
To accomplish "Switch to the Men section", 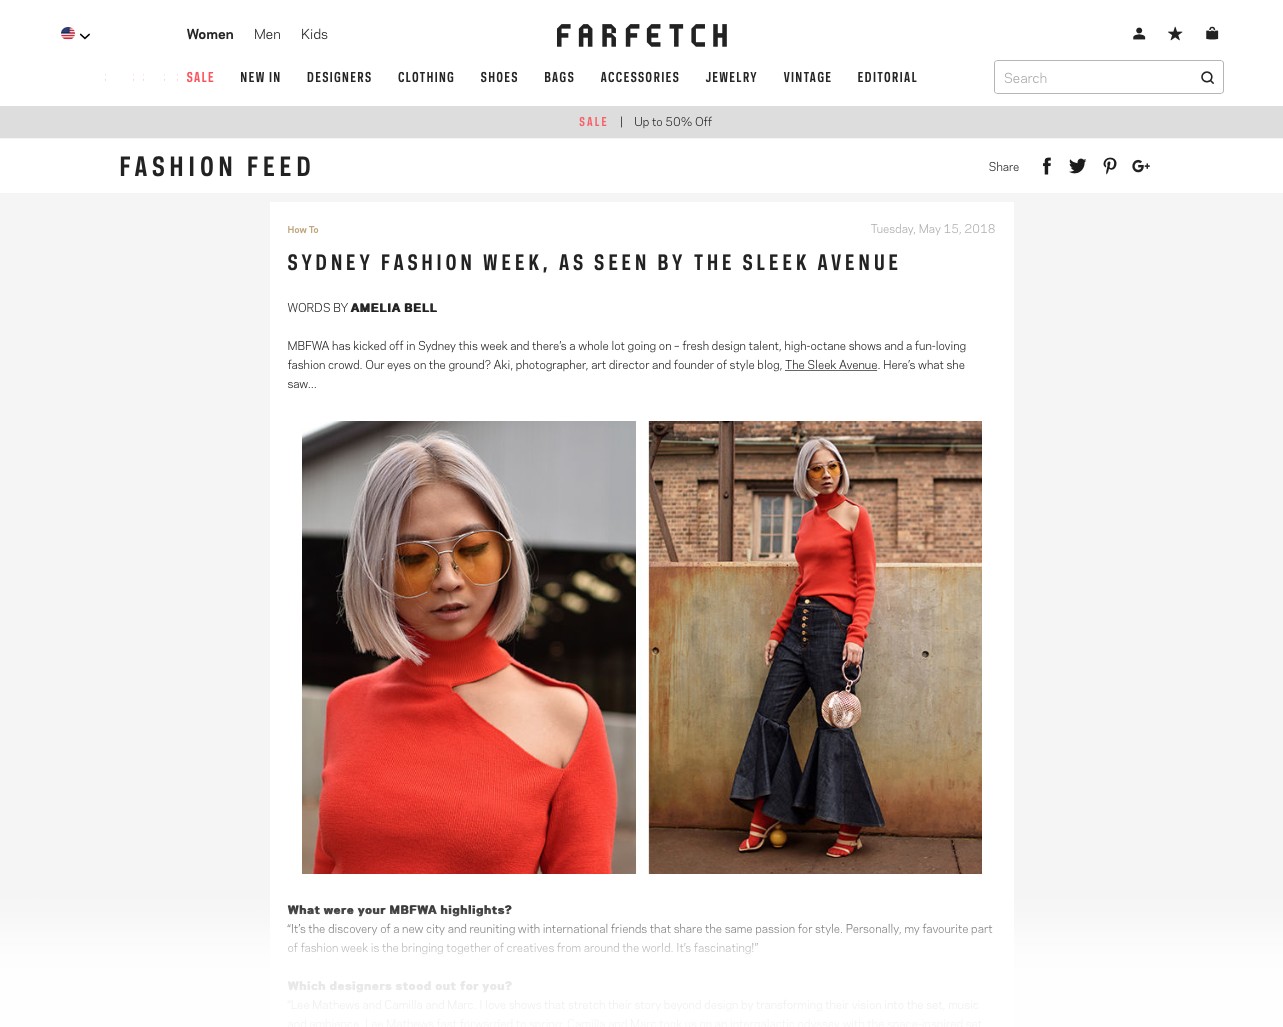I will 267,34.
